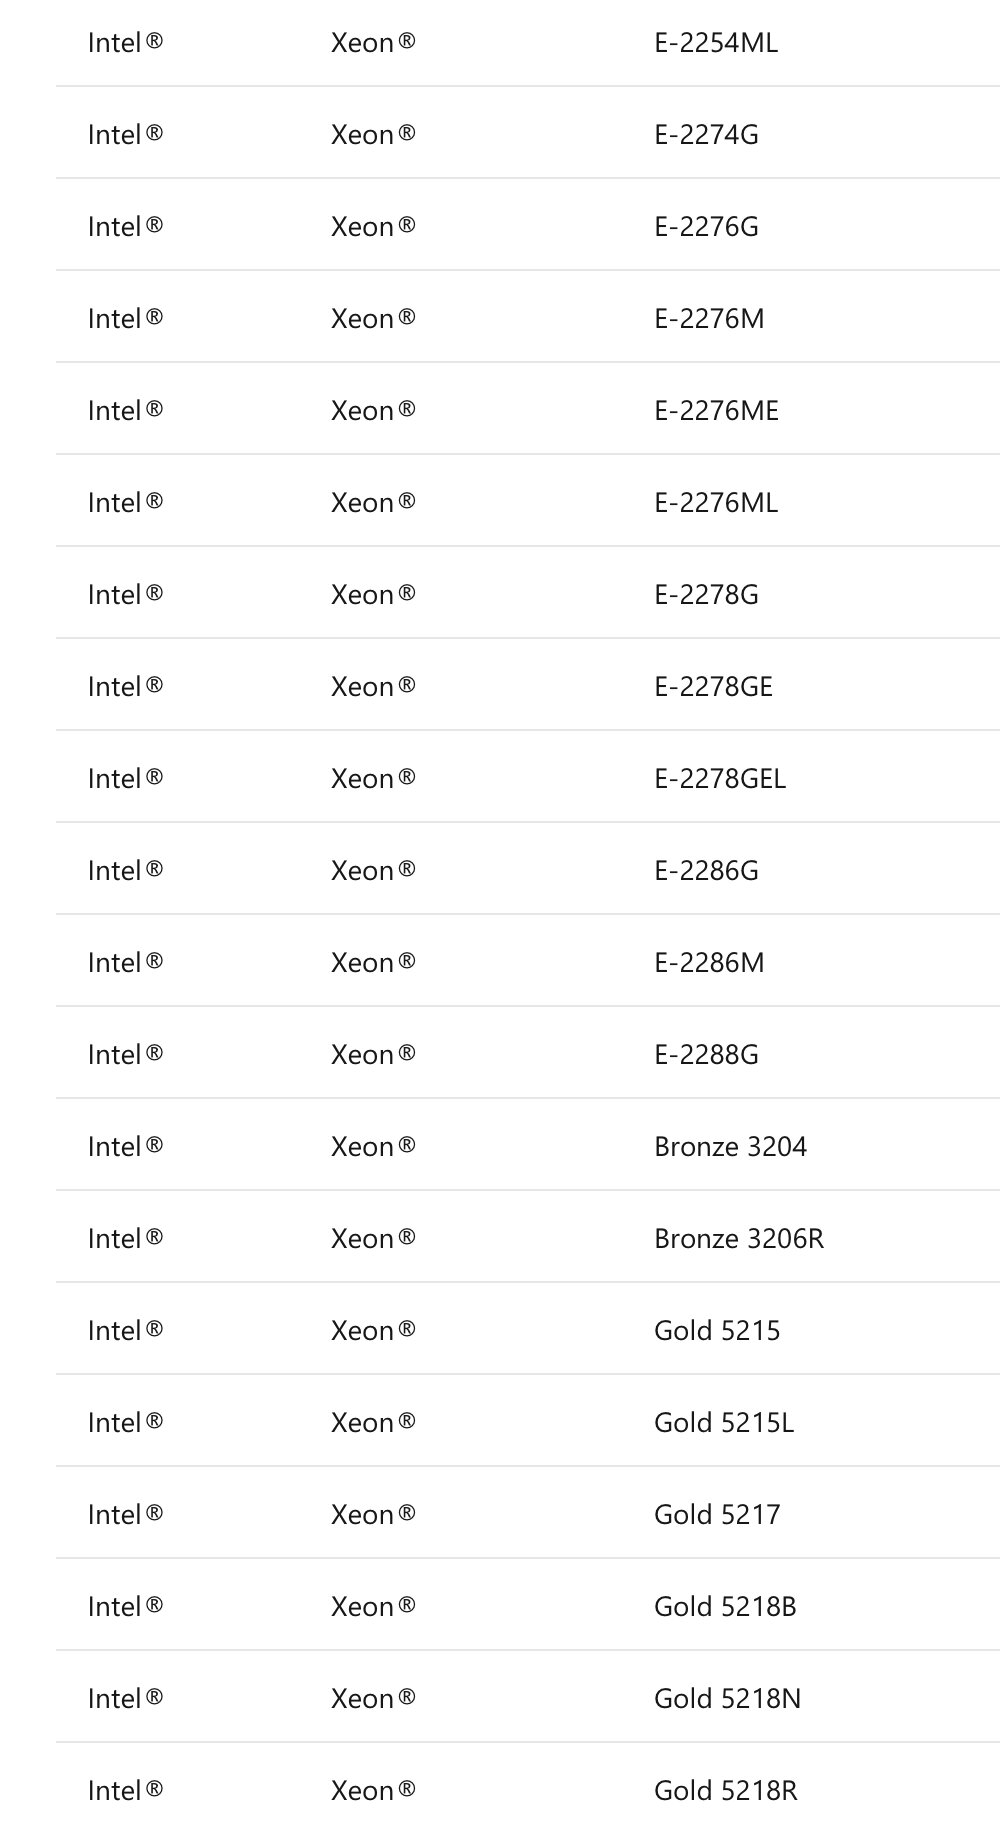Click the E-2278GE model text
The width and height of the screenshot is (1000, 1830).
(x=713, y=687)
